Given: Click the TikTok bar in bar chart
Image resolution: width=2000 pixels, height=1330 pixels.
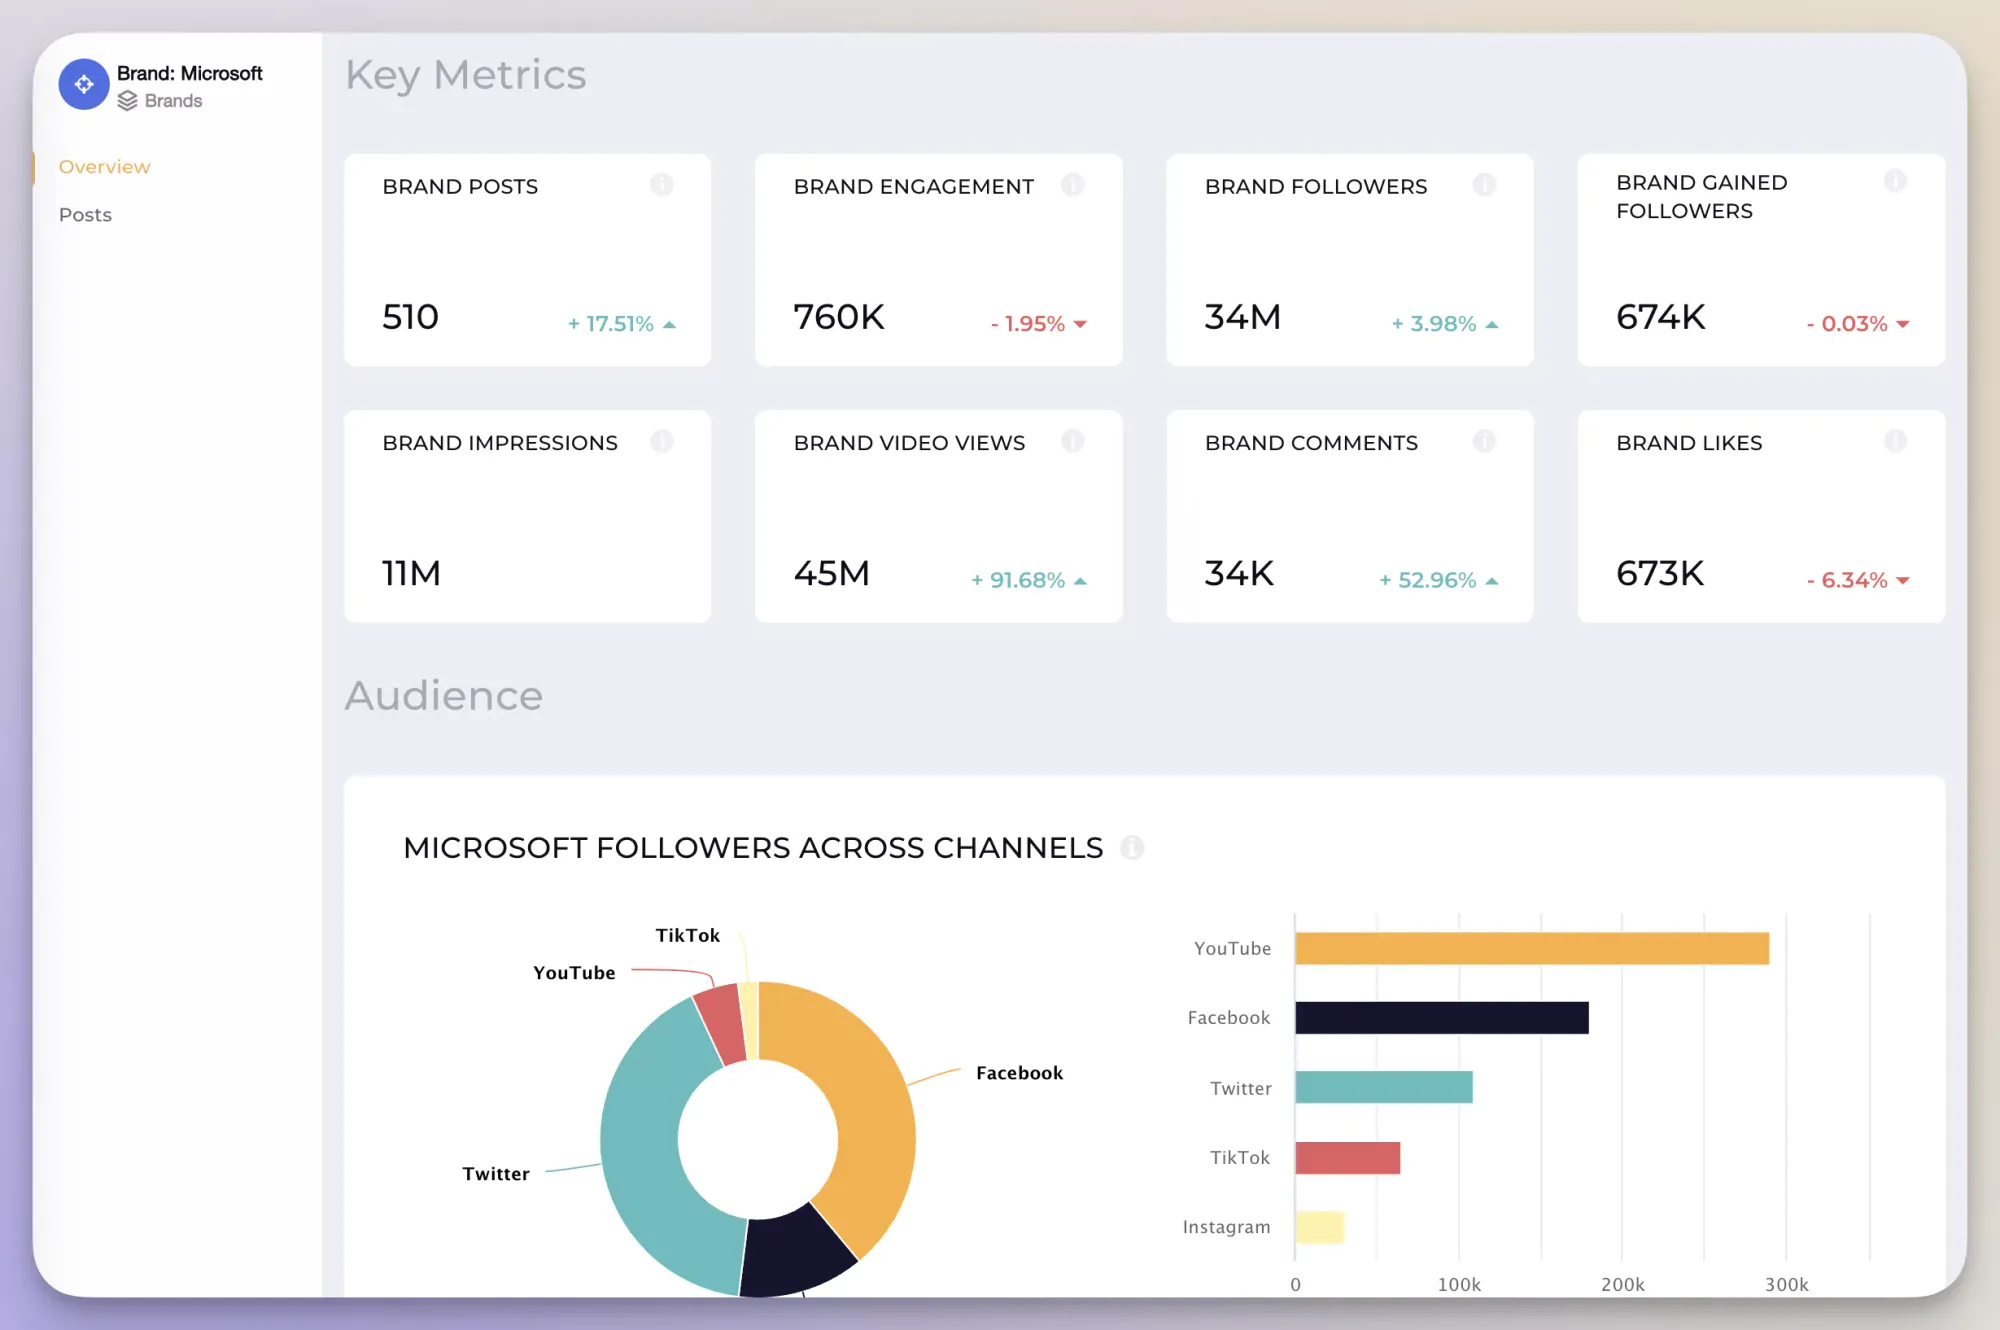Looking at the screenshot, I should pyautogui.click(x=1348, y=1158).
